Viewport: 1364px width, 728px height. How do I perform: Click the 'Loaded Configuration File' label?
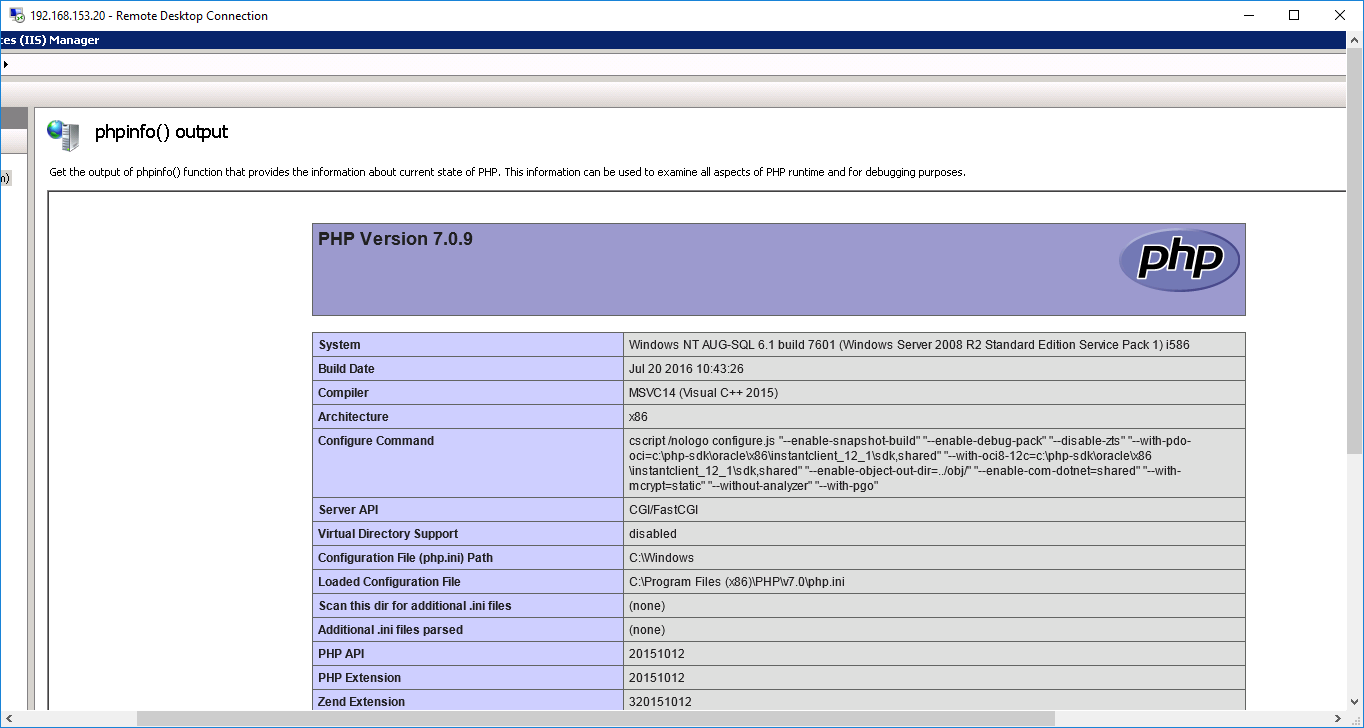tap(389, 582)
